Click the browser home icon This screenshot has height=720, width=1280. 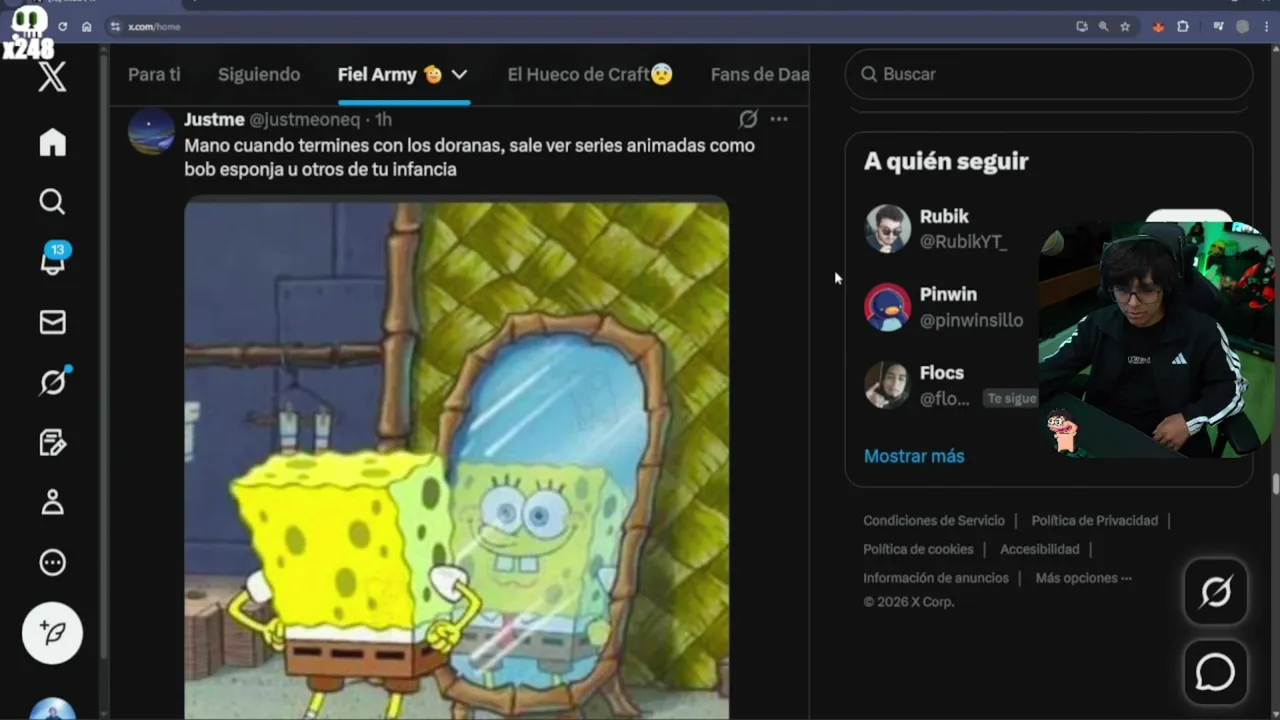point(86,27)
